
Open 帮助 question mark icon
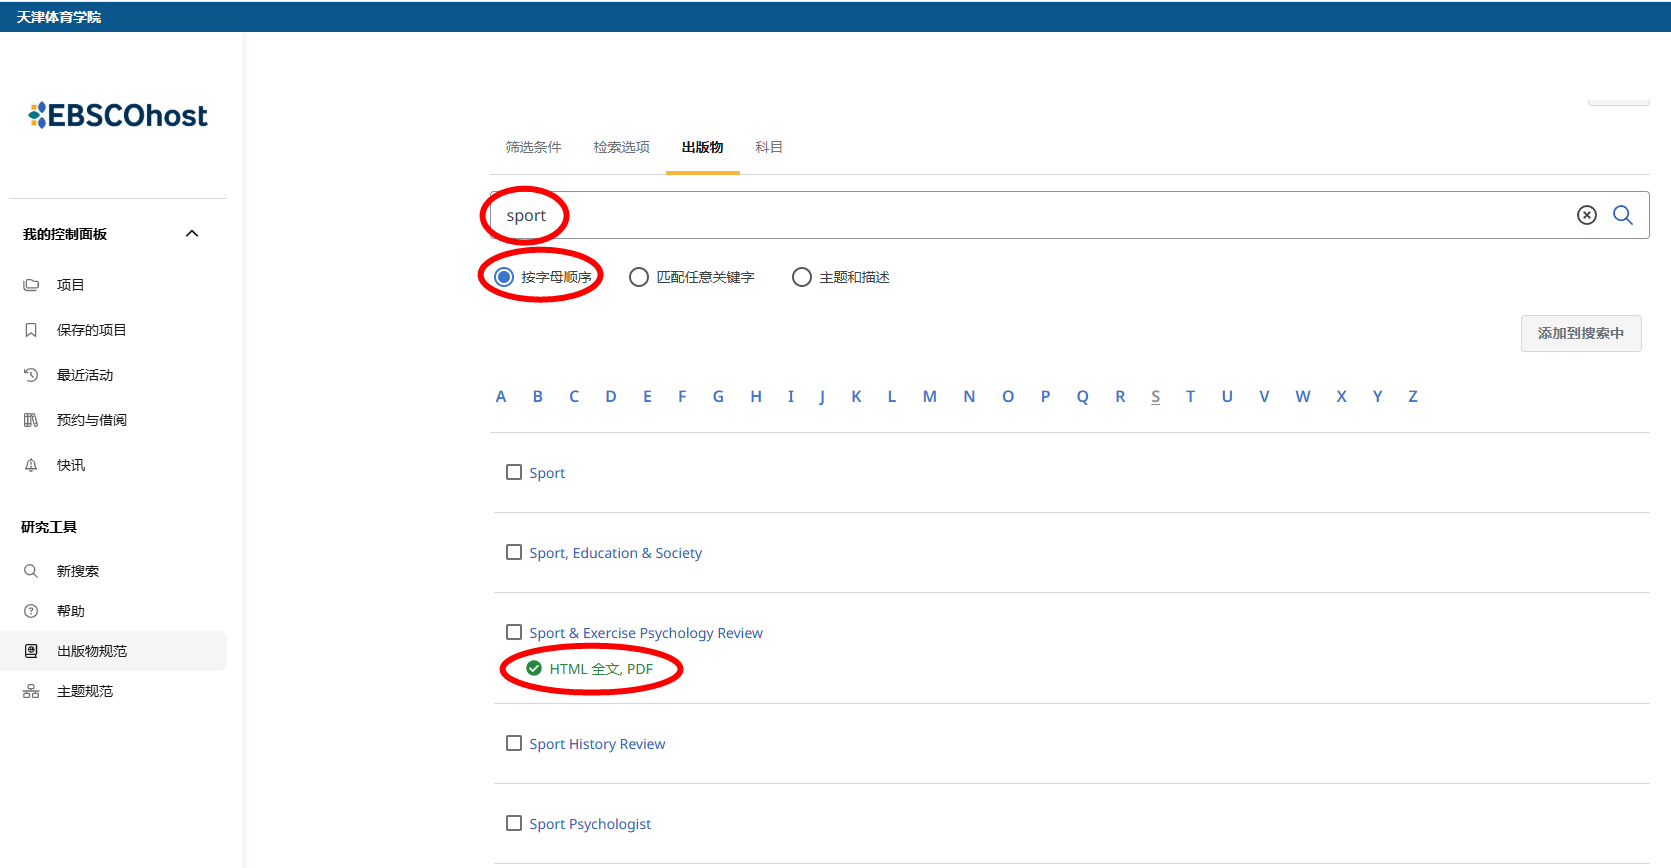click(31, 611)
